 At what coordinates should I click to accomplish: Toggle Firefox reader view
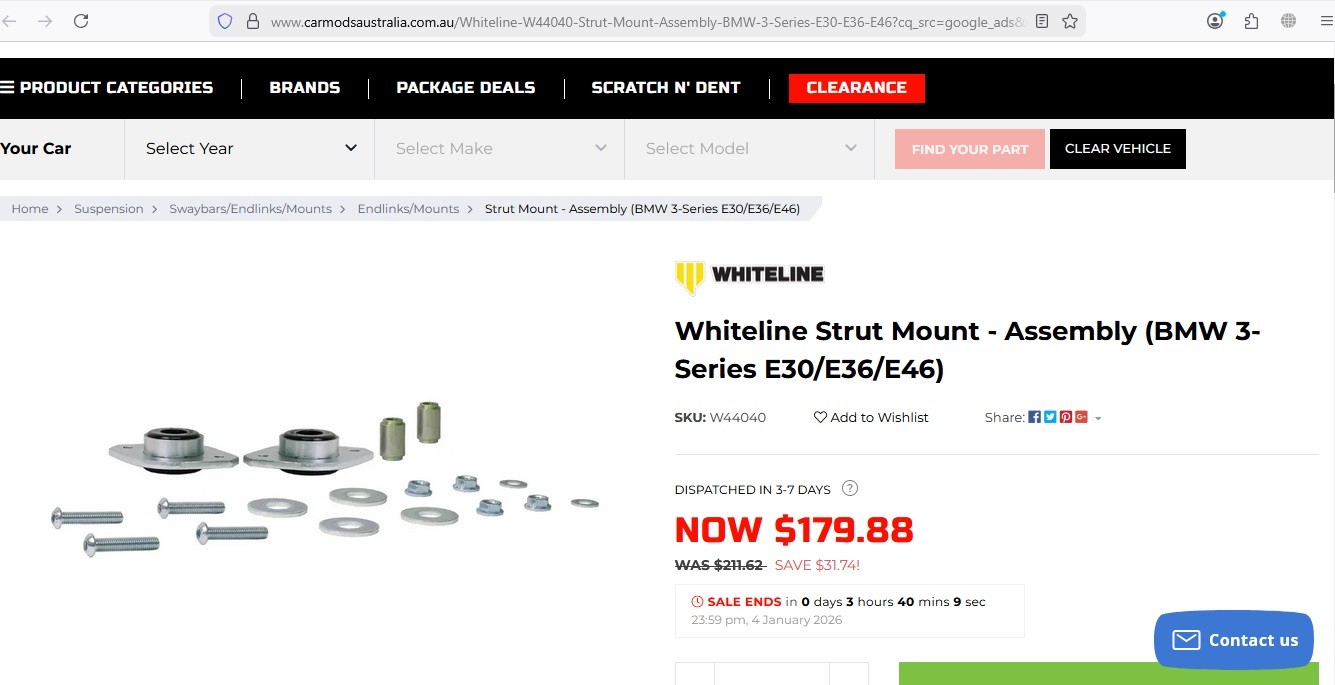click(x=1042, y=21)
